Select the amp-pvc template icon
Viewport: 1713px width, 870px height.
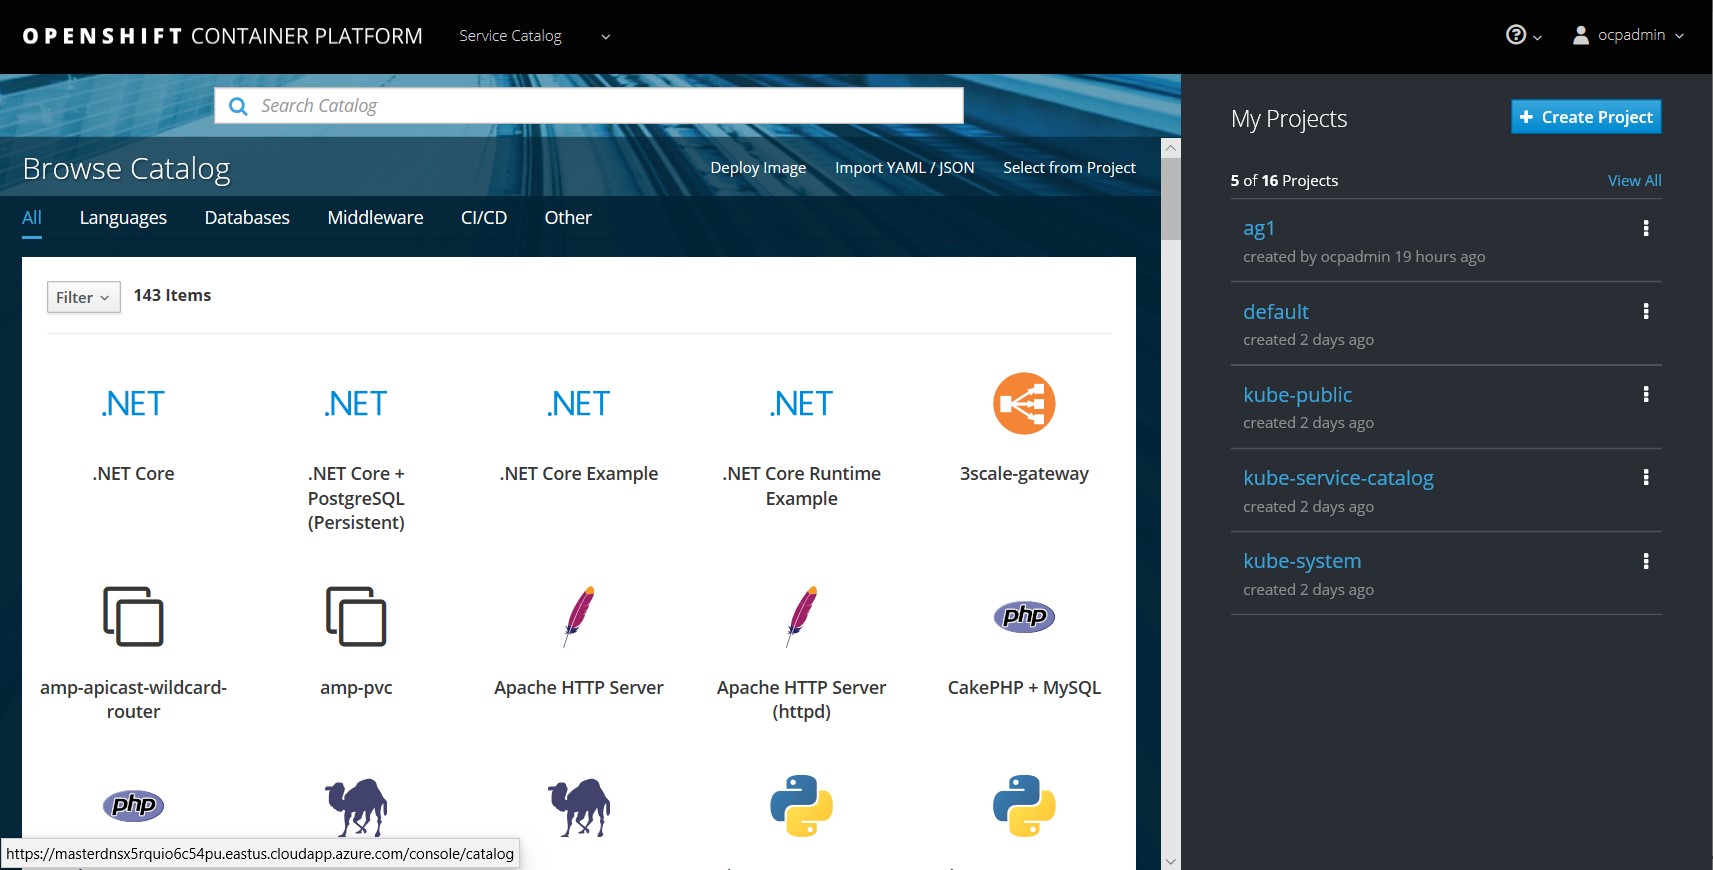pos(356,616)
